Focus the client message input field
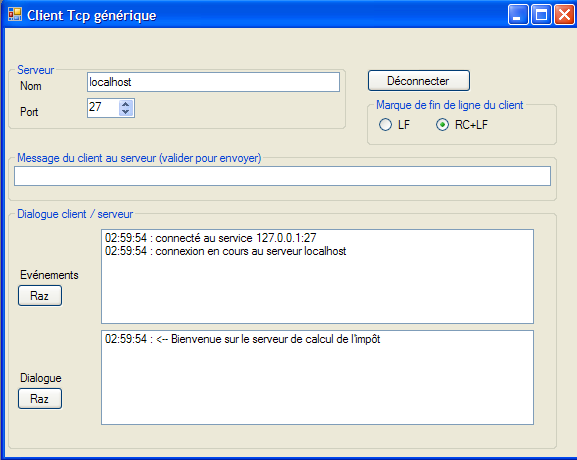 tap(282, 176)
